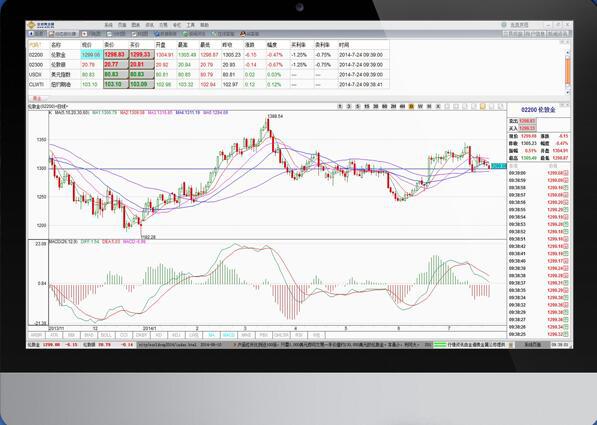Click the green refresh icon in toolbar

coord(185,34)
